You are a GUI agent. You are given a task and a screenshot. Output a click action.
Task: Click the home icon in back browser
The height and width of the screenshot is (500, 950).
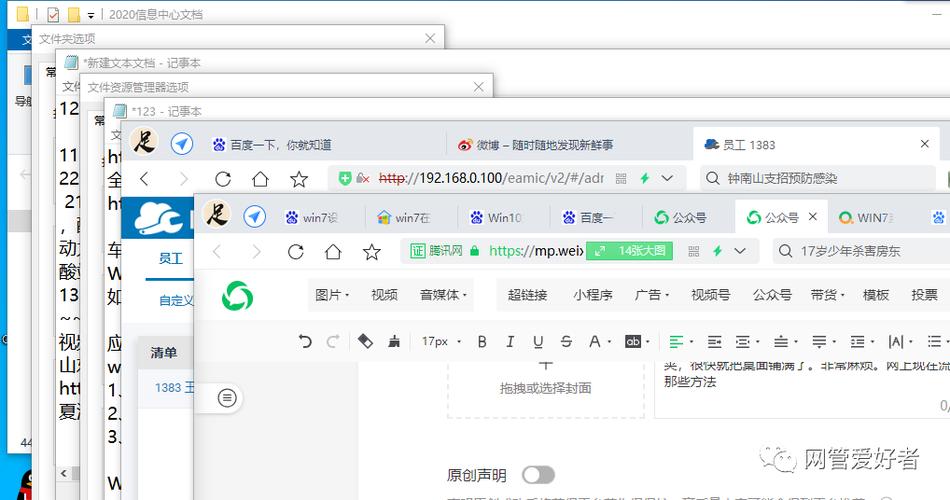click(x=261, y=179)
